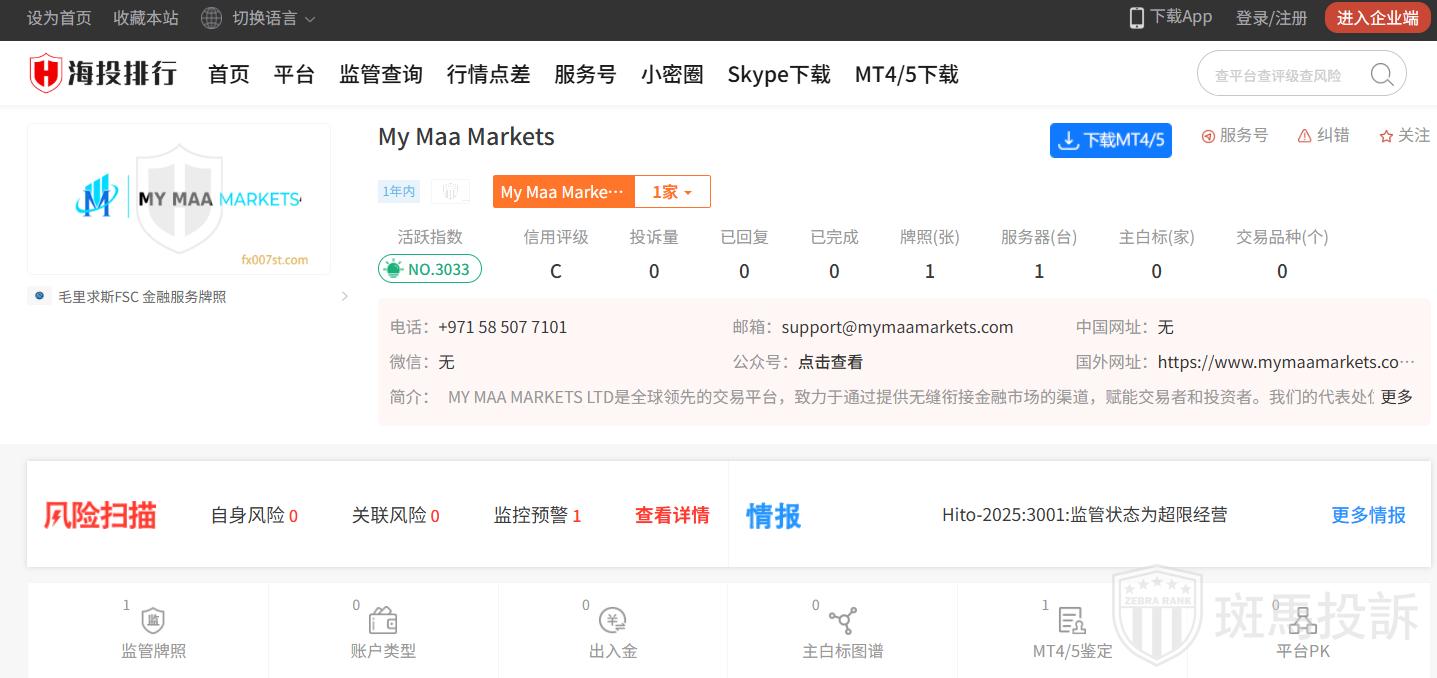Follow the broker with 关注 star
This screenshot has width=1437, height=678.
[x=1404, y=136]
